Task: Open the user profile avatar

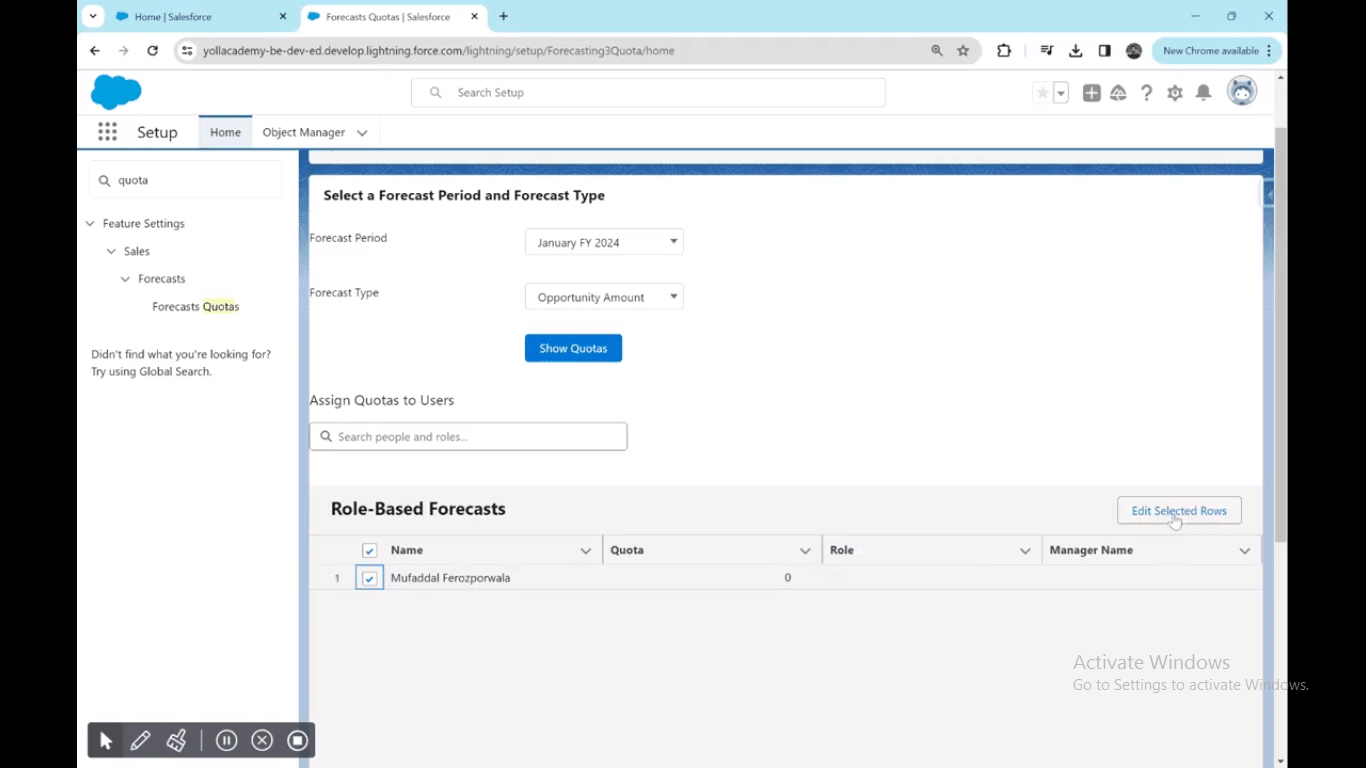Action: (1242, 91)
